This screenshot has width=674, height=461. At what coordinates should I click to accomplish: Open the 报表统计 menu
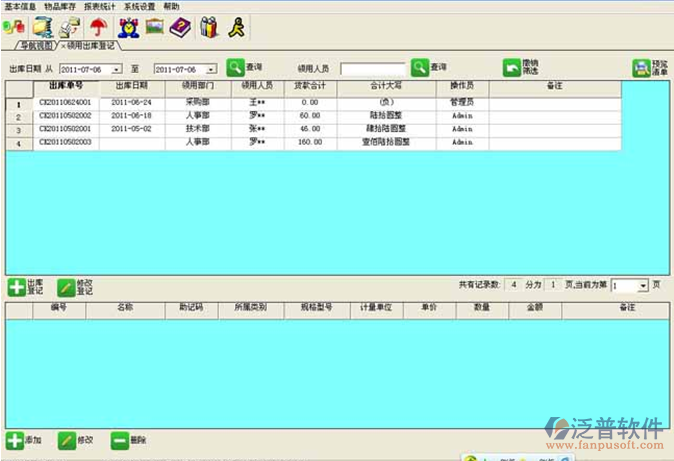click(100, 6)
